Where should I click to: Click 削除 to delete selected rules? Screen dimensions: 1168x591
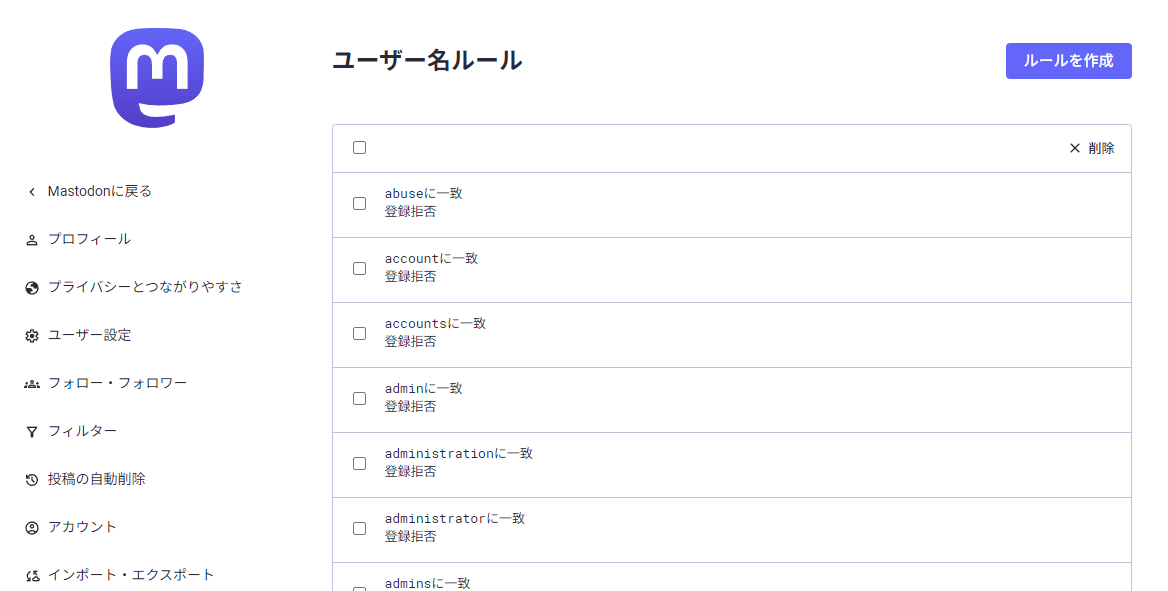point(1092,148)
